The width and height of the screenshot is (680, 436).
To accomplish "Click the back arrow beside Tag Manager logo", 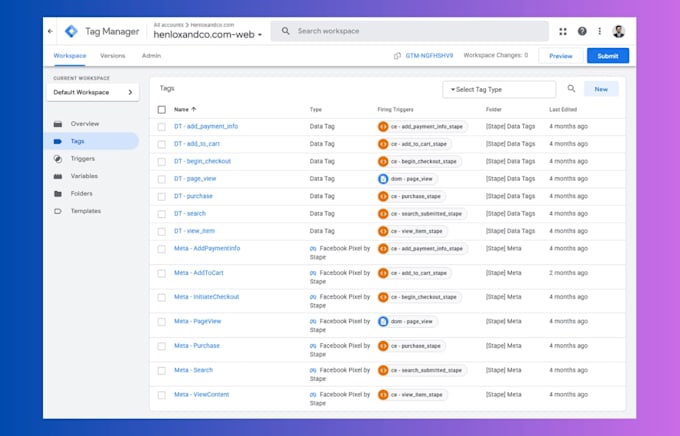I will [50, 31].
